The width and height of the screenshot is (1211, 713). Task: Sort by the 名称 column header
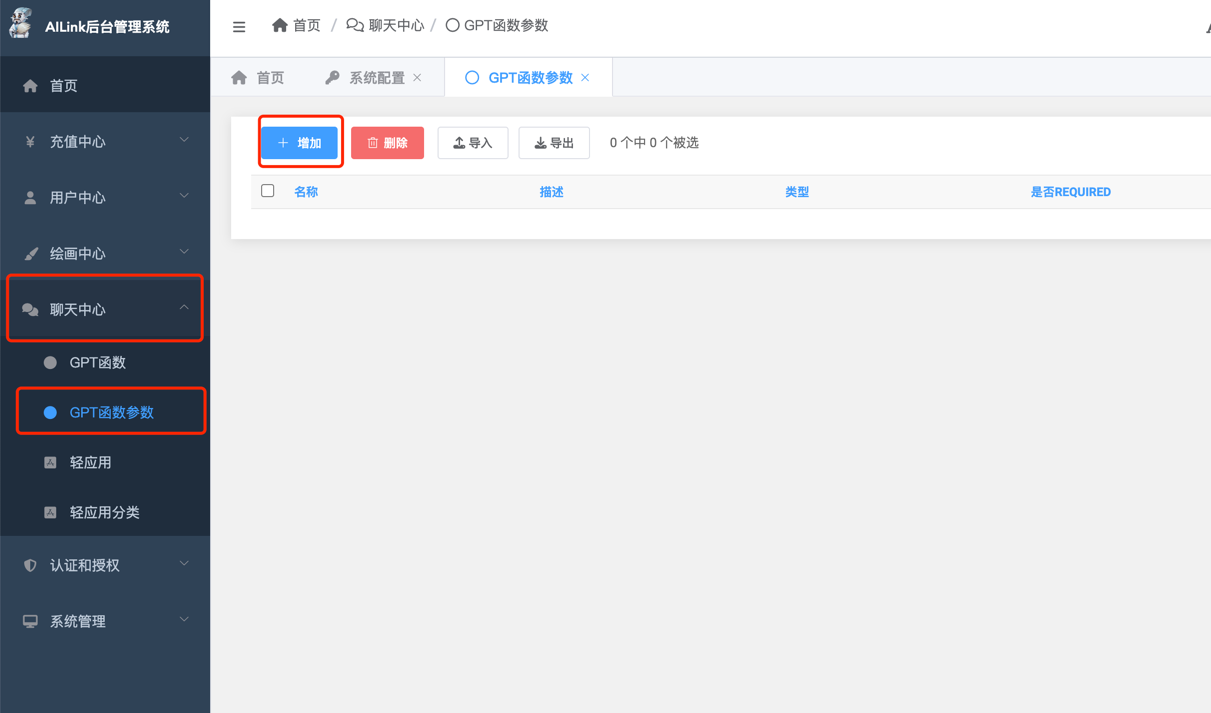[306, 192]
